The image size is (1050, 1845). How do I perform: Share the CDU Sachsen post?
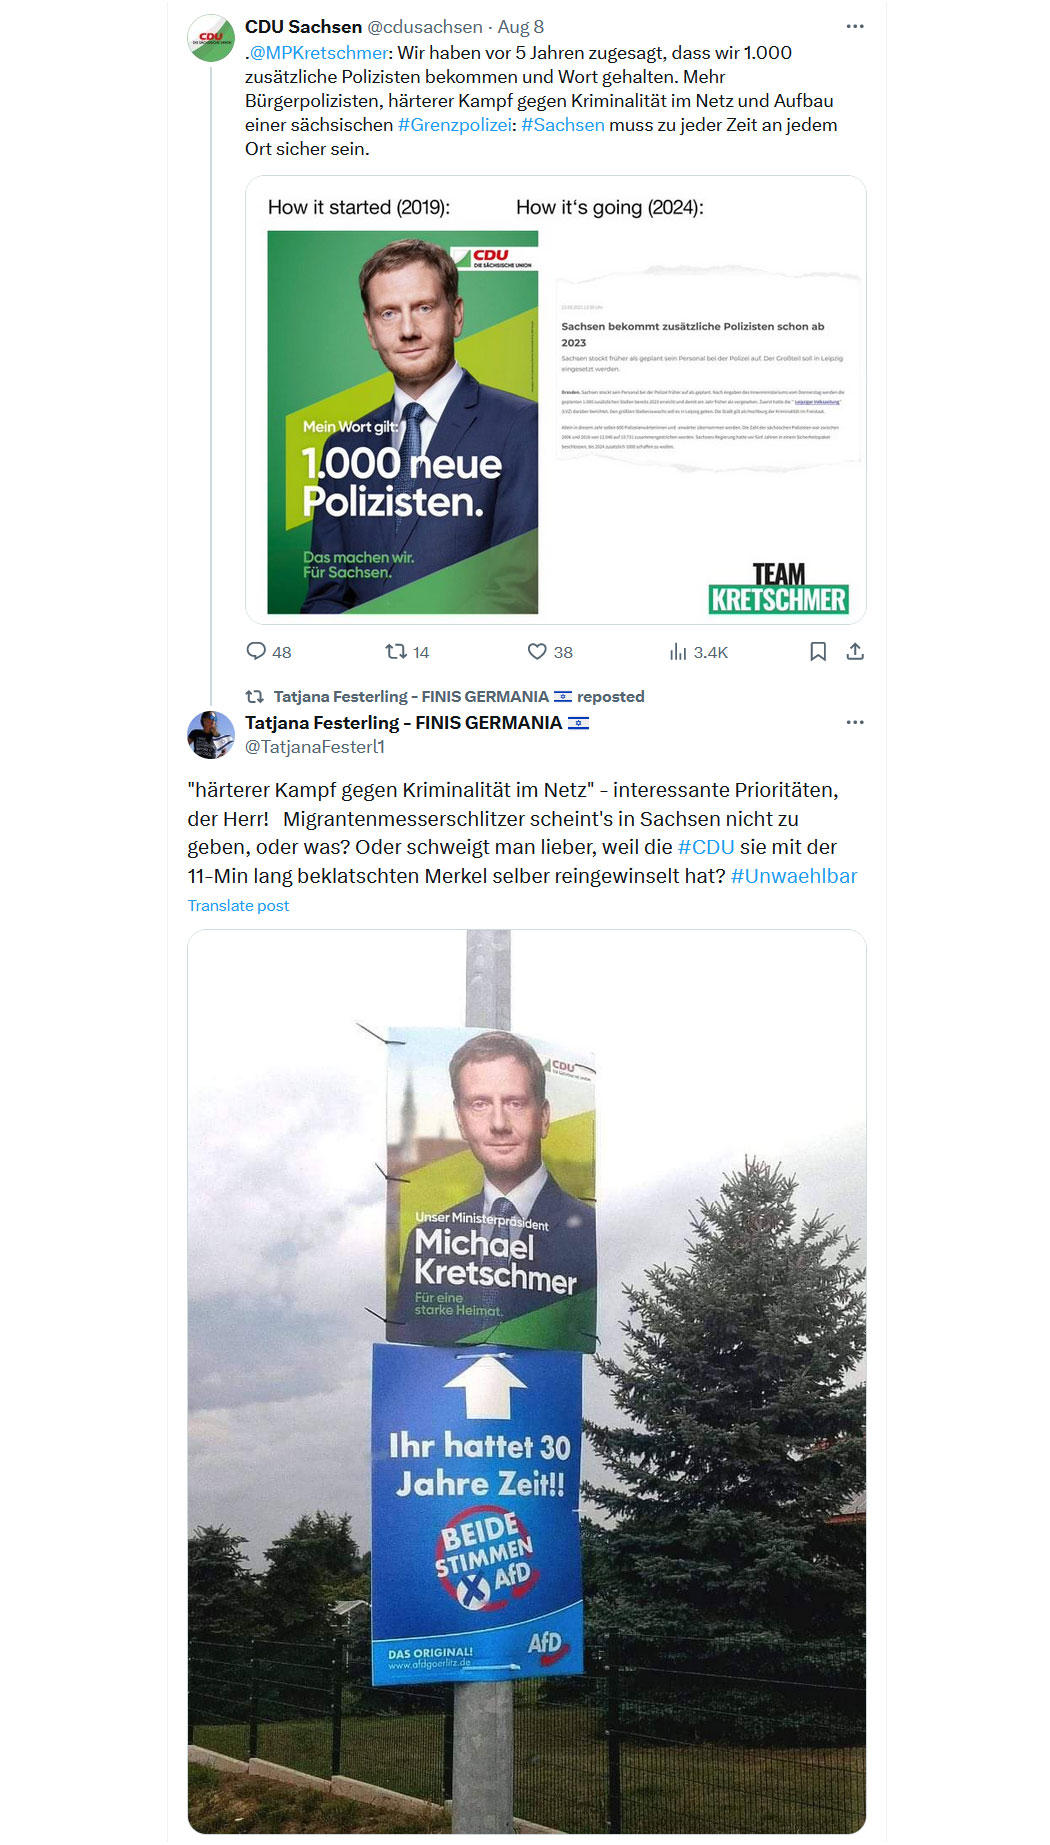click(x=855, y=652)
